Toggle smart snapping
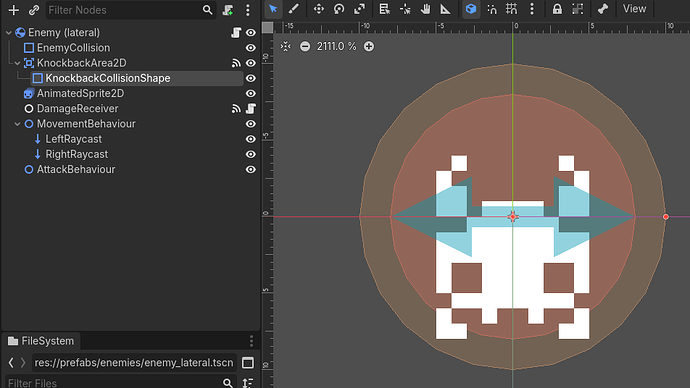This screenshot has height=388, width=690. point(492,9)
